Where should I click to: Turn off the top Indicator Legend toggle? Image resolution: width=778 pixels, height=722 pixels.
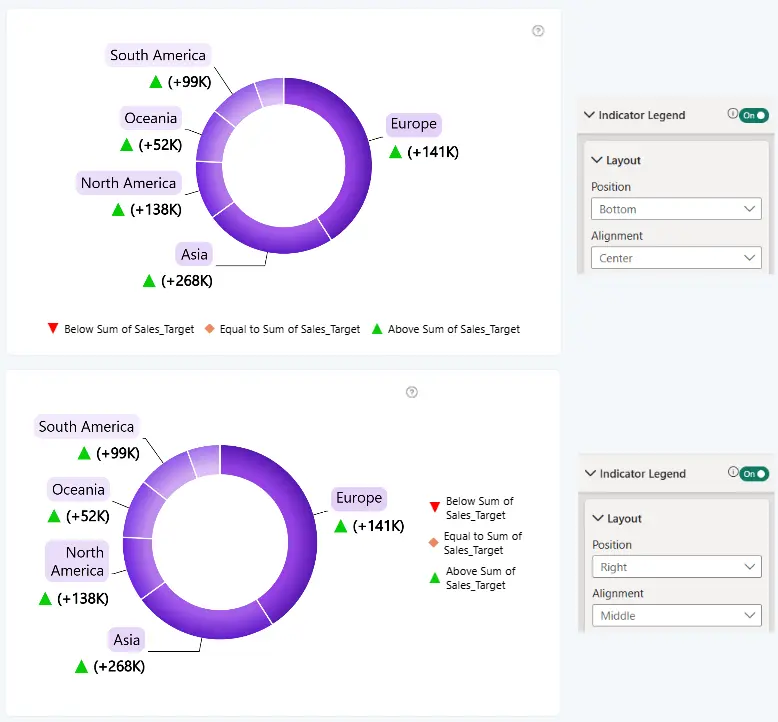tap(754, 115)
